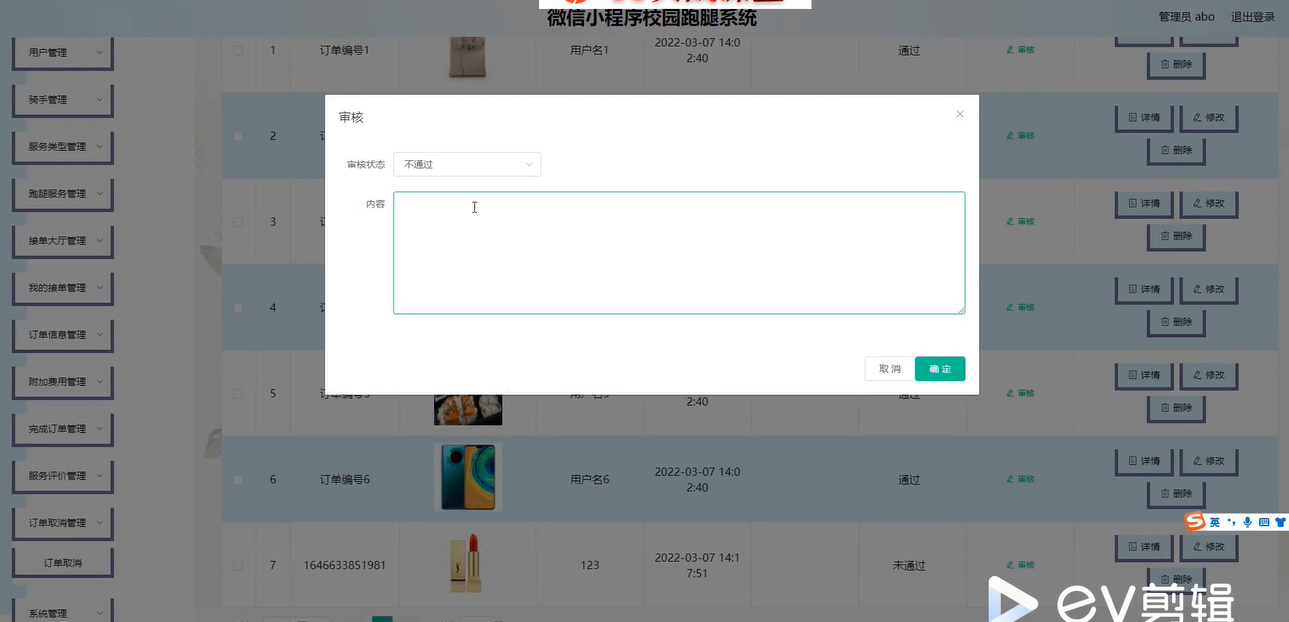The height and width of the screenshot is (622, 1289).
Task: Click the 修改 button in row 3
Action: 1209,203
